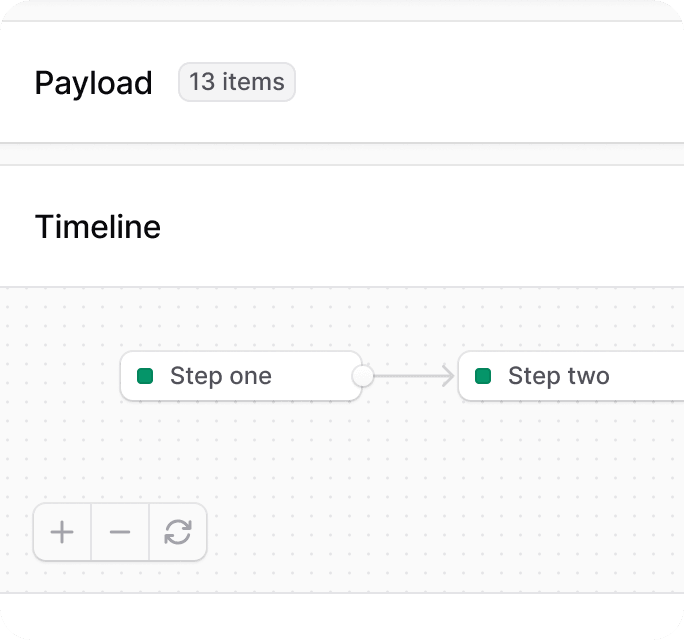Image resolution: width=684 pixels, height=640 pixels.
Task: Select the connector line between the steps
Action: pyautogui.click(x=410, y=376)
